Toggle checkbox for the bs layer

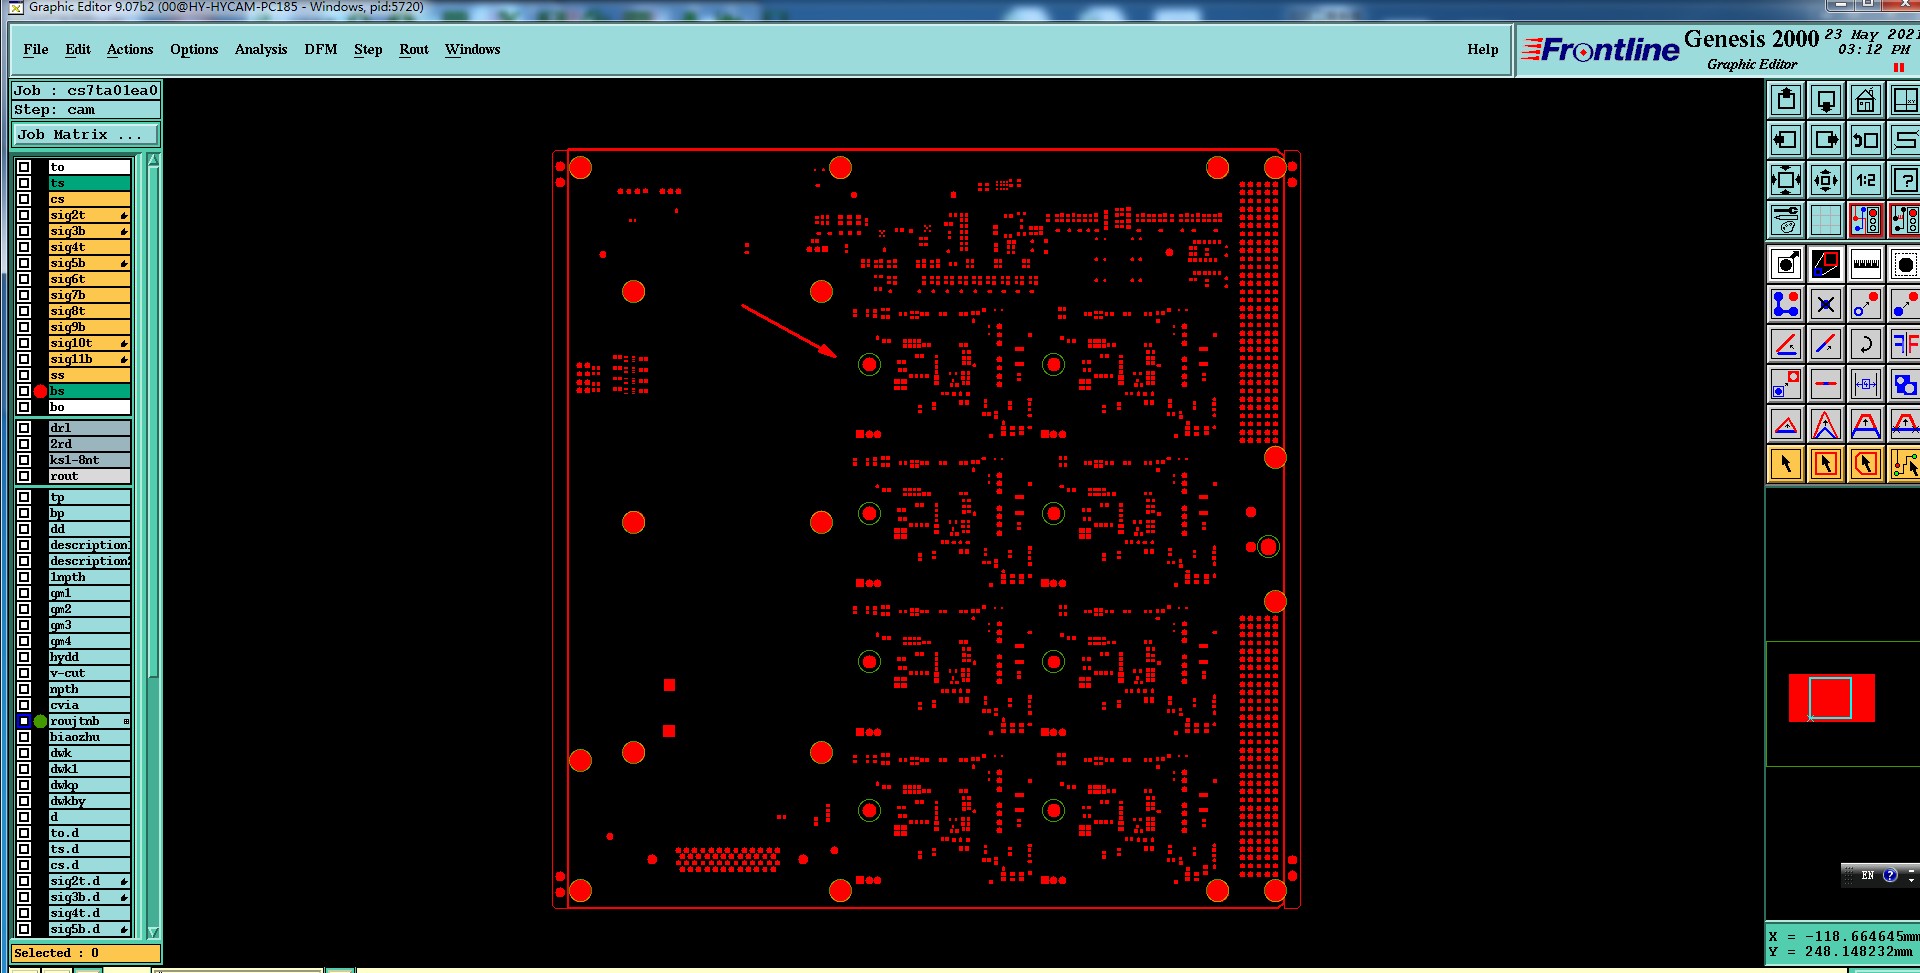tap(24, 391)
